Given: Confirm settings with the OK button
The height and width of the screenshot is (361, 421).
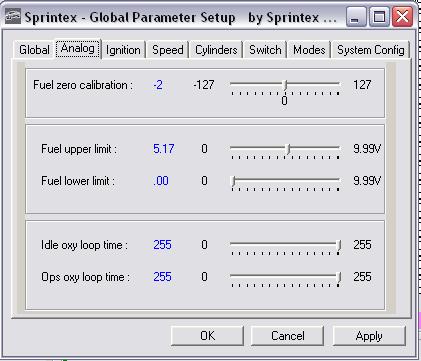Looking at the screenshot, I should pyautogui.click(x=207, y=336).
